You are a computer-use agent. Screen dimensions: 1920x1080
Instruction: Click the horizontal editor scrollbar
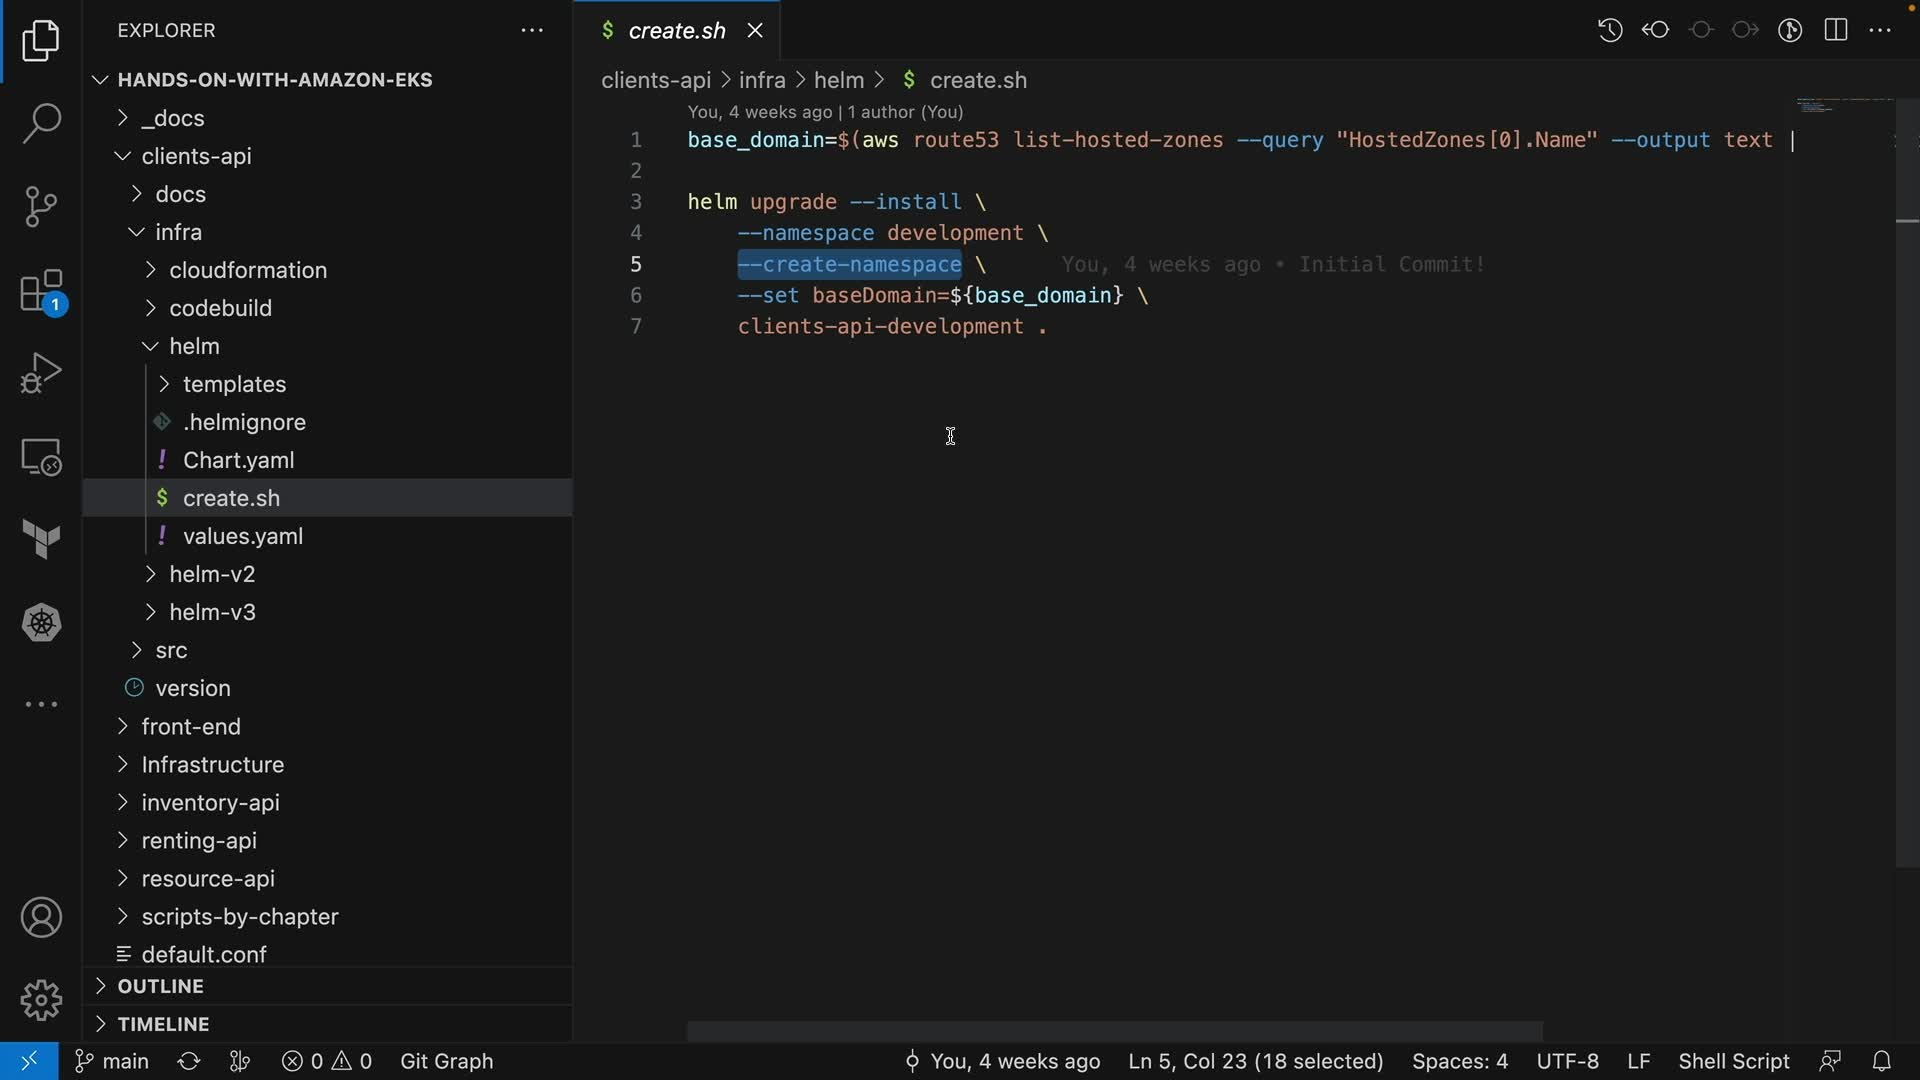(x=1114, y=1031)
